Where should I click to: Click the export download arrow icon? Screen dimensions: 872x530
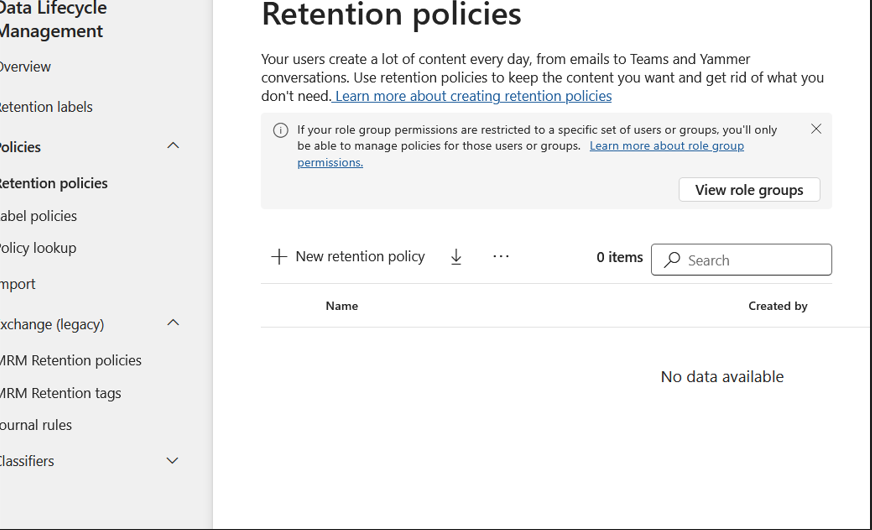(x=456, y=257)
